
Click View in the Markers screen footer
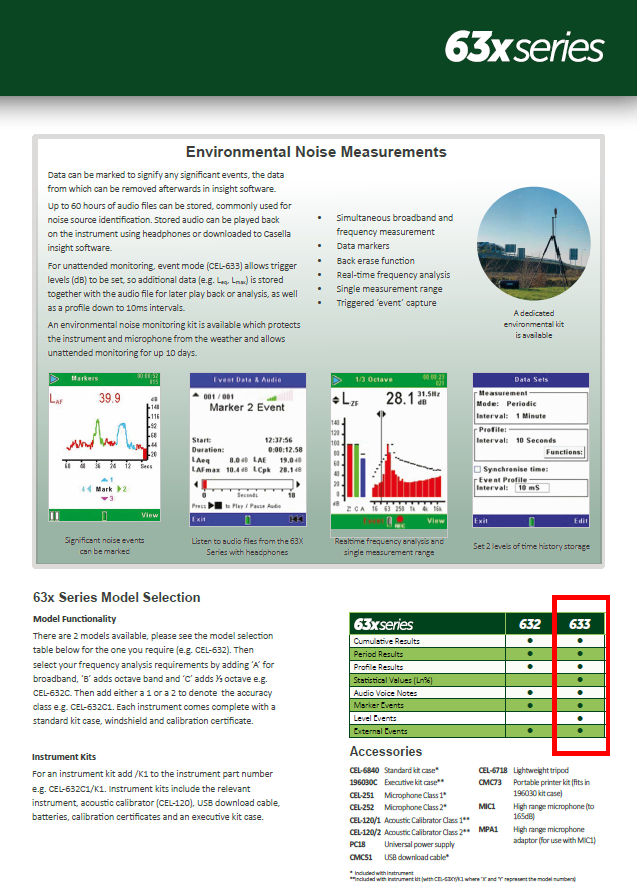point(150,515)
